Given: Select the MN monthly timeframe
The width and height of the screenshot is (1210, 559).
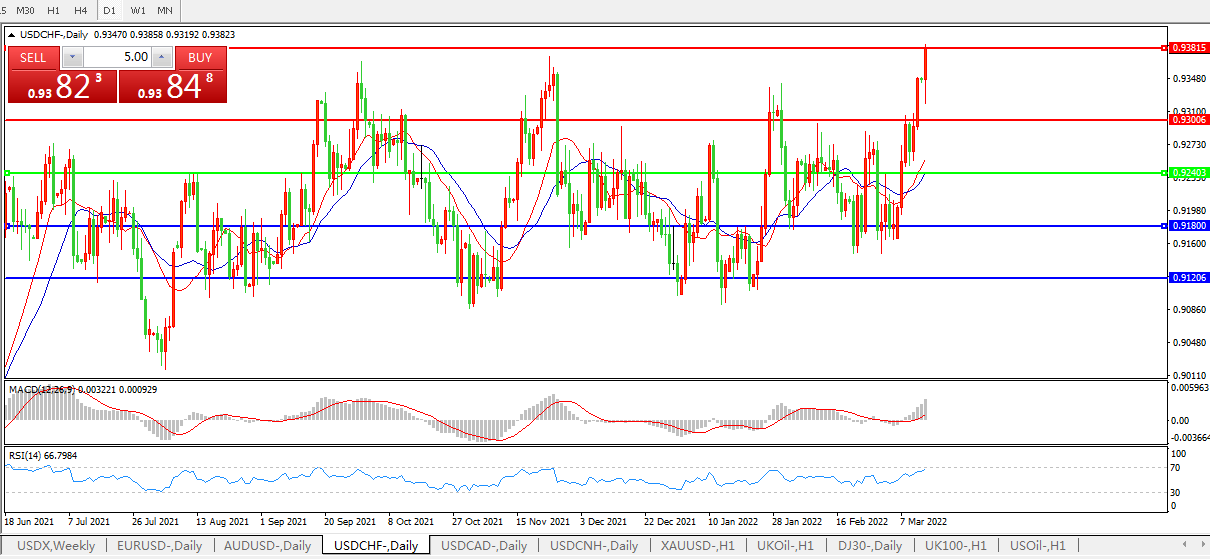Looking at the screenshot, I should pos(165,10).
